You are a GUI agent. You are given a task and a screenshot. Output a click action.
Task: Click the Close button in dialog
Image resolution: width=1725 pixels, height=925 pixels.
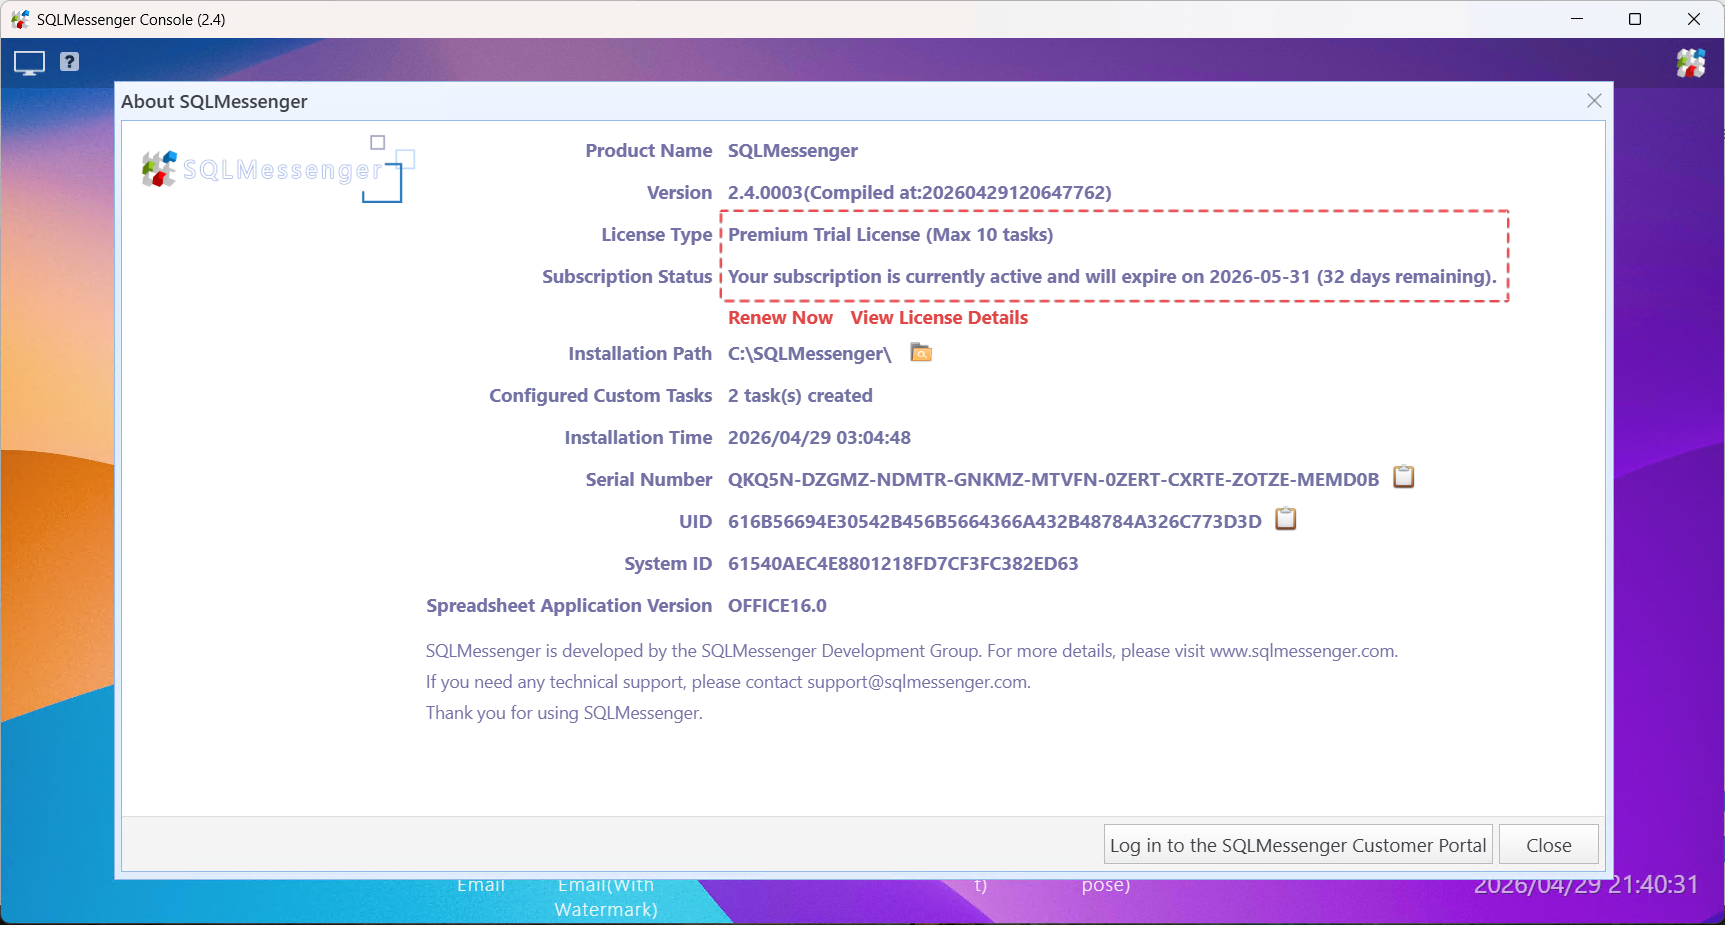[x=1548, y=845]
